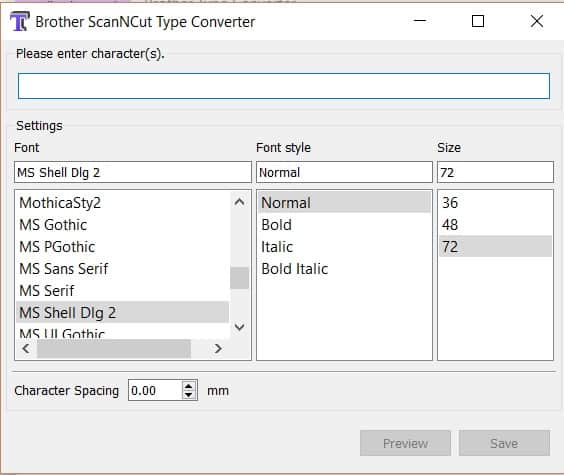Pick size 36
Image resolution: width=564 pixels, height=475 pixels.
(495, 202)
